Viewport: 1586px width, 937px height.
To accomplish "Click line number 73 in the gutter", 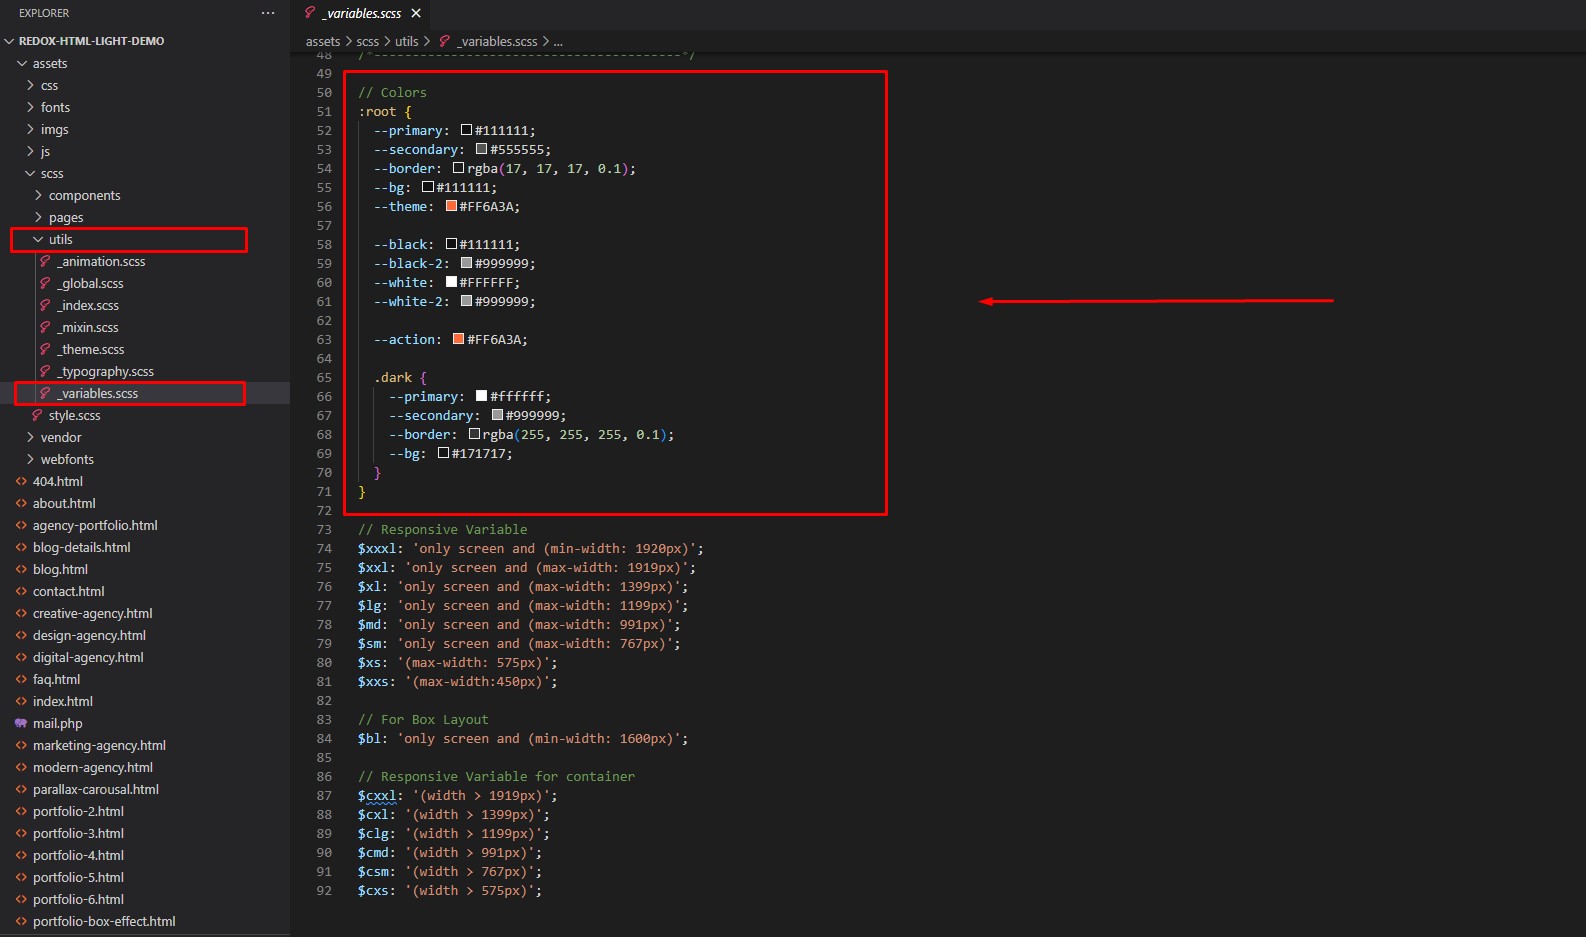I will pyautogui.click(x=324, y=529).
